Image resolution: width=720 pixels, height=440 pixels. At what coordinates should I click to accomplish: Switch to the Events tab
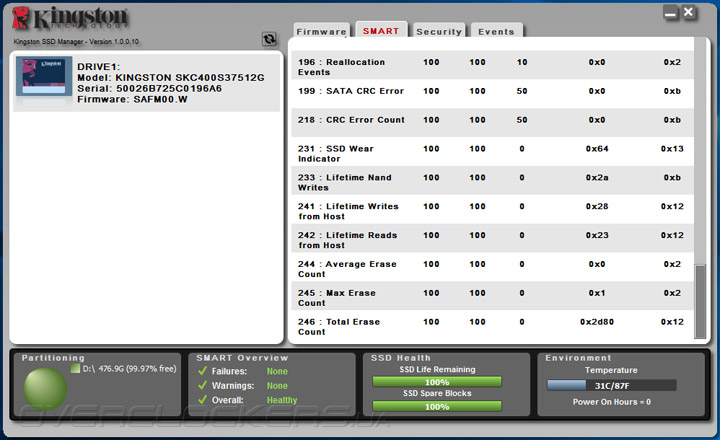(496, 31)
